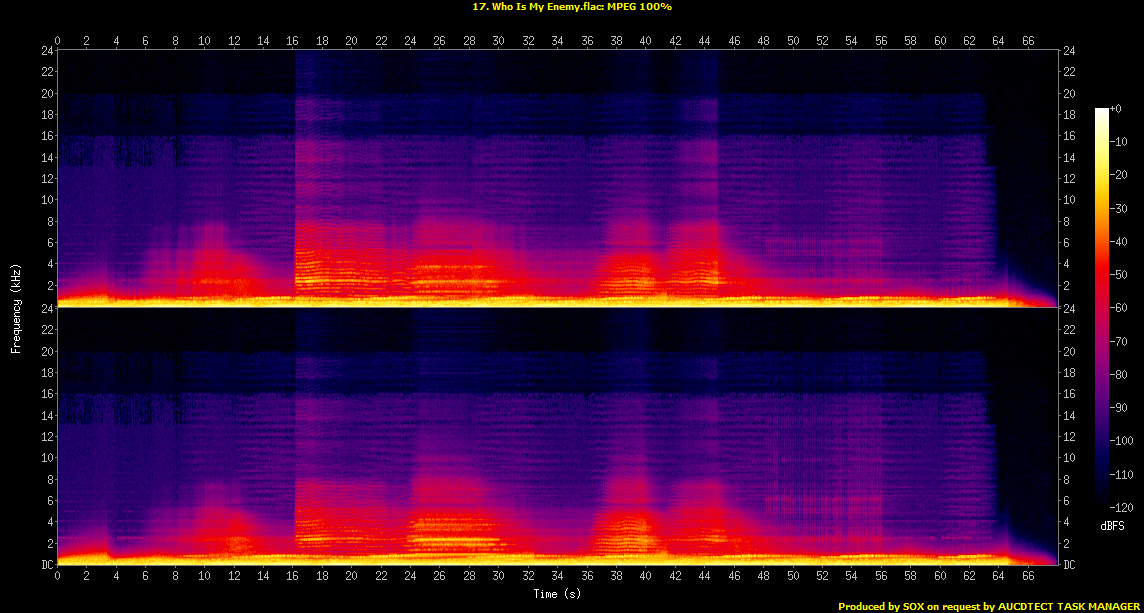
Task: Click the white top end of the dBFS color bar
Action: tap(1102, 111)
